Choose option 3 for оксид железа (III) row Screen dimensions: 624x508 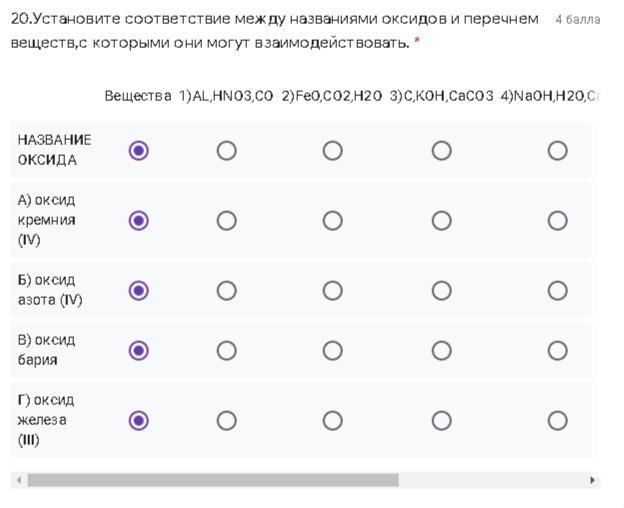pos(441,420)
